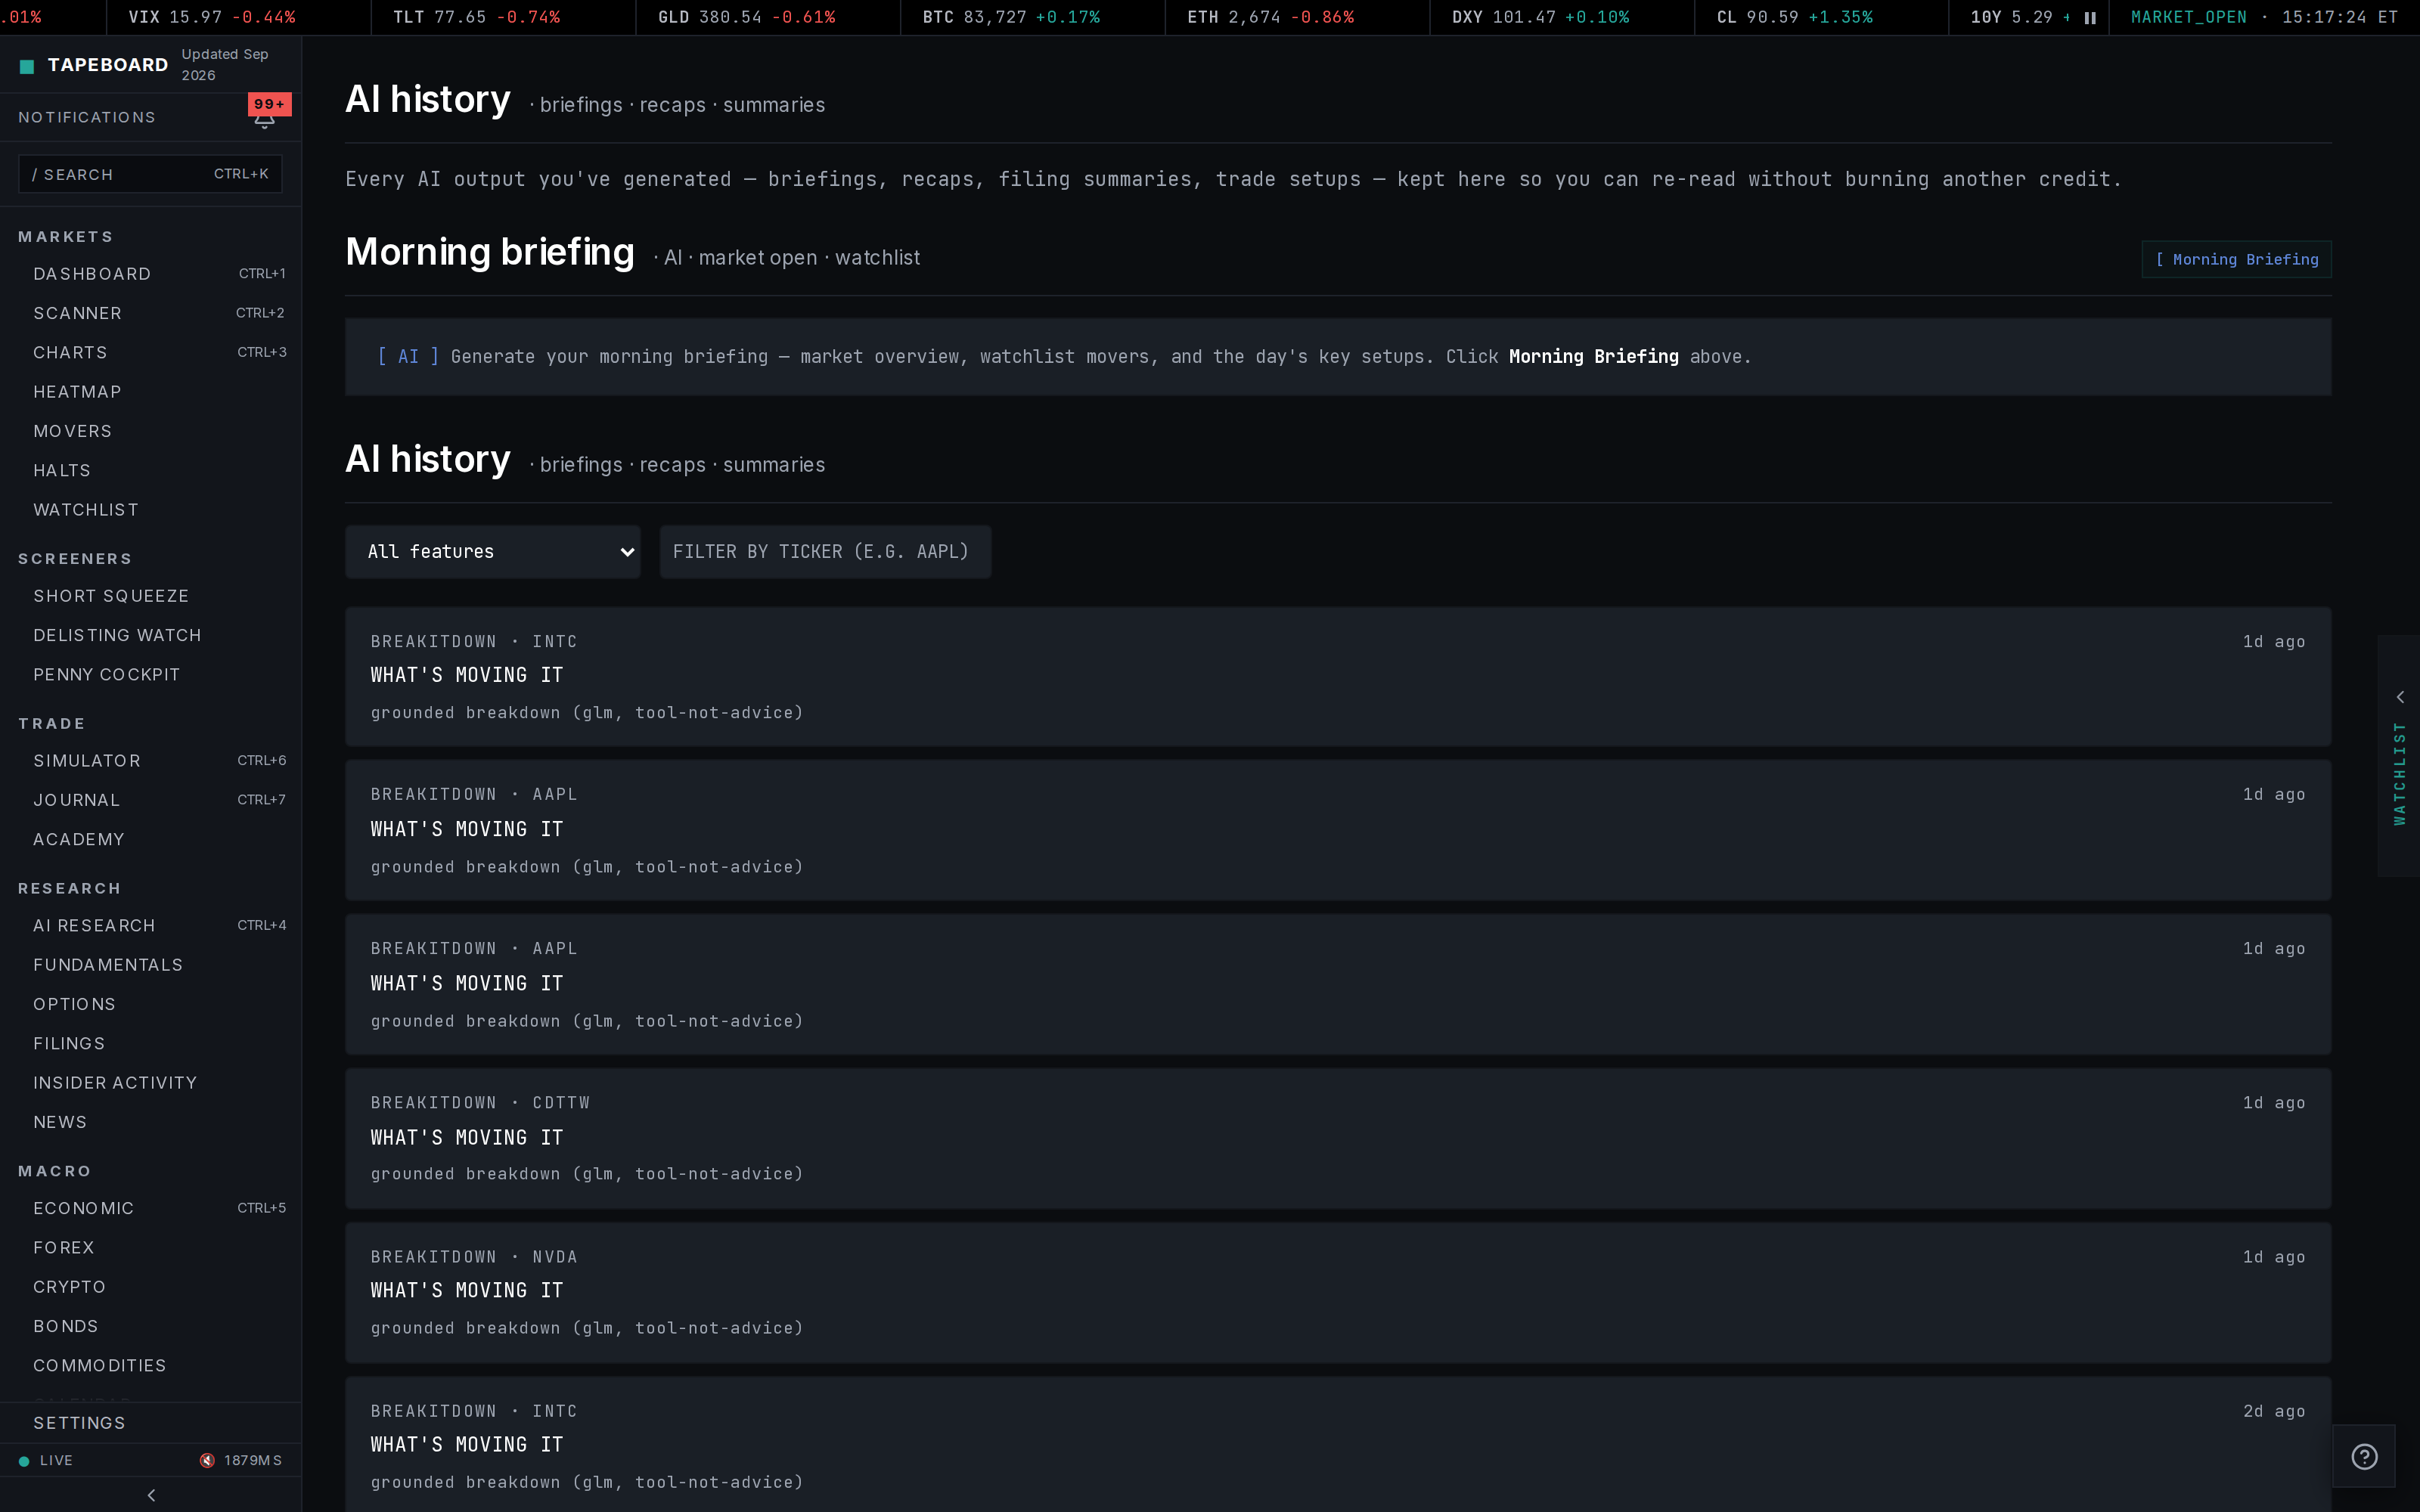
Task: Focus the Filter by ticker field
Action: pos(825,552)
